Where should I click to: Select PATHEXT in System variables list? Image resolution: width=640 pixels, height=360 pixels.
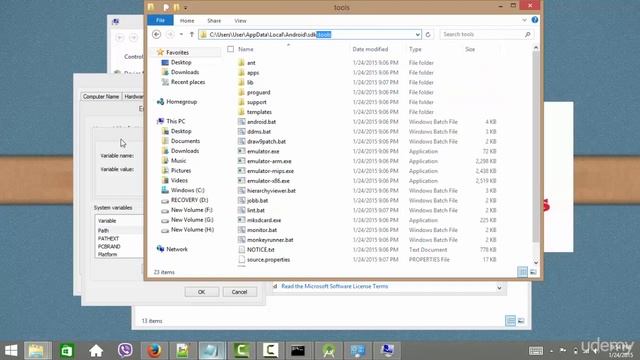pos(108,238)
